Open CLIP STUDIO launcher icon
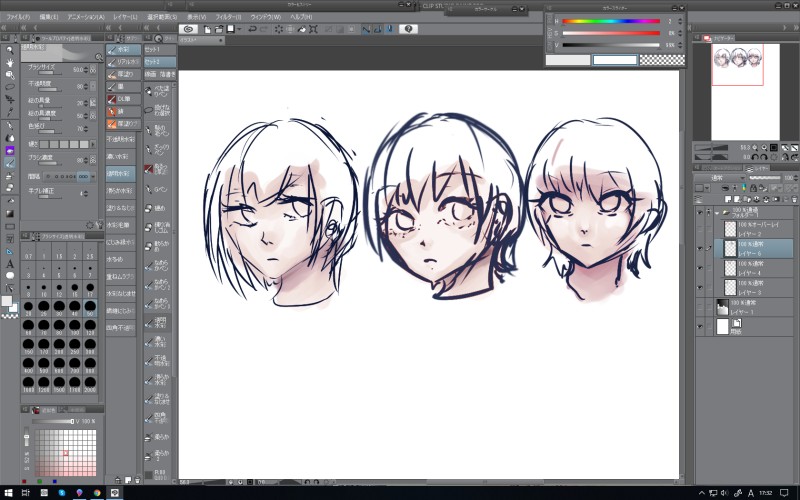The height and width of the screenshot is (500, 800). 188,29
